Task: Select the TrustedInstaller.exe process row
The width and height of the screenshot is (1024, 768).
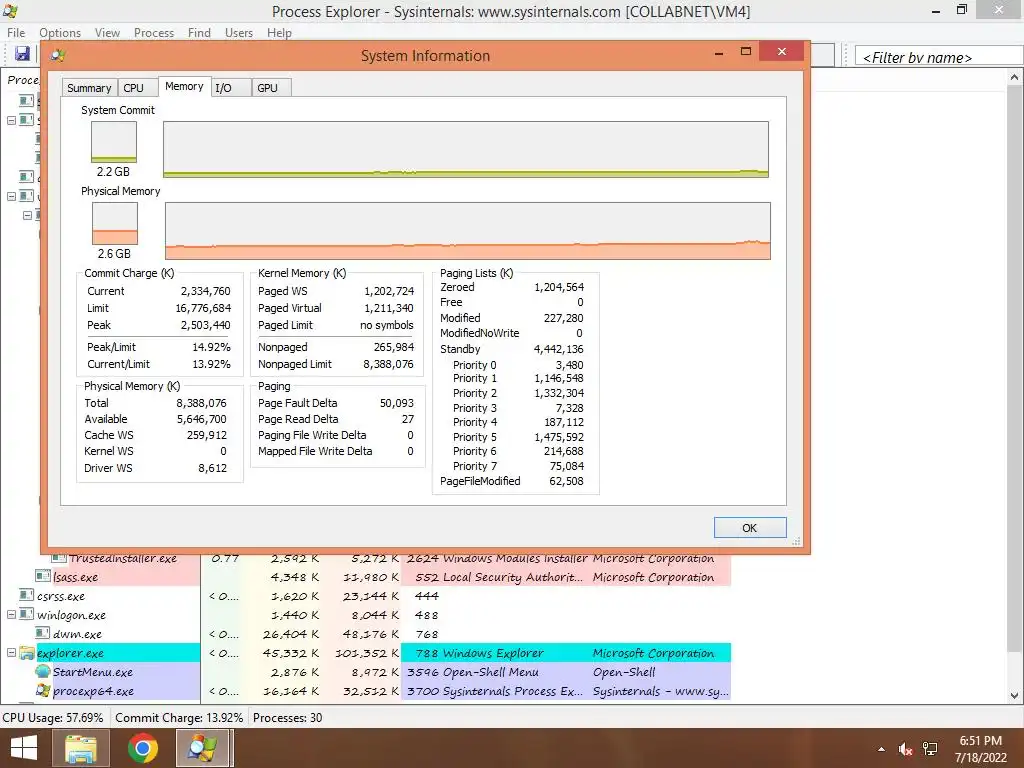Action: [x=366, y=558]
